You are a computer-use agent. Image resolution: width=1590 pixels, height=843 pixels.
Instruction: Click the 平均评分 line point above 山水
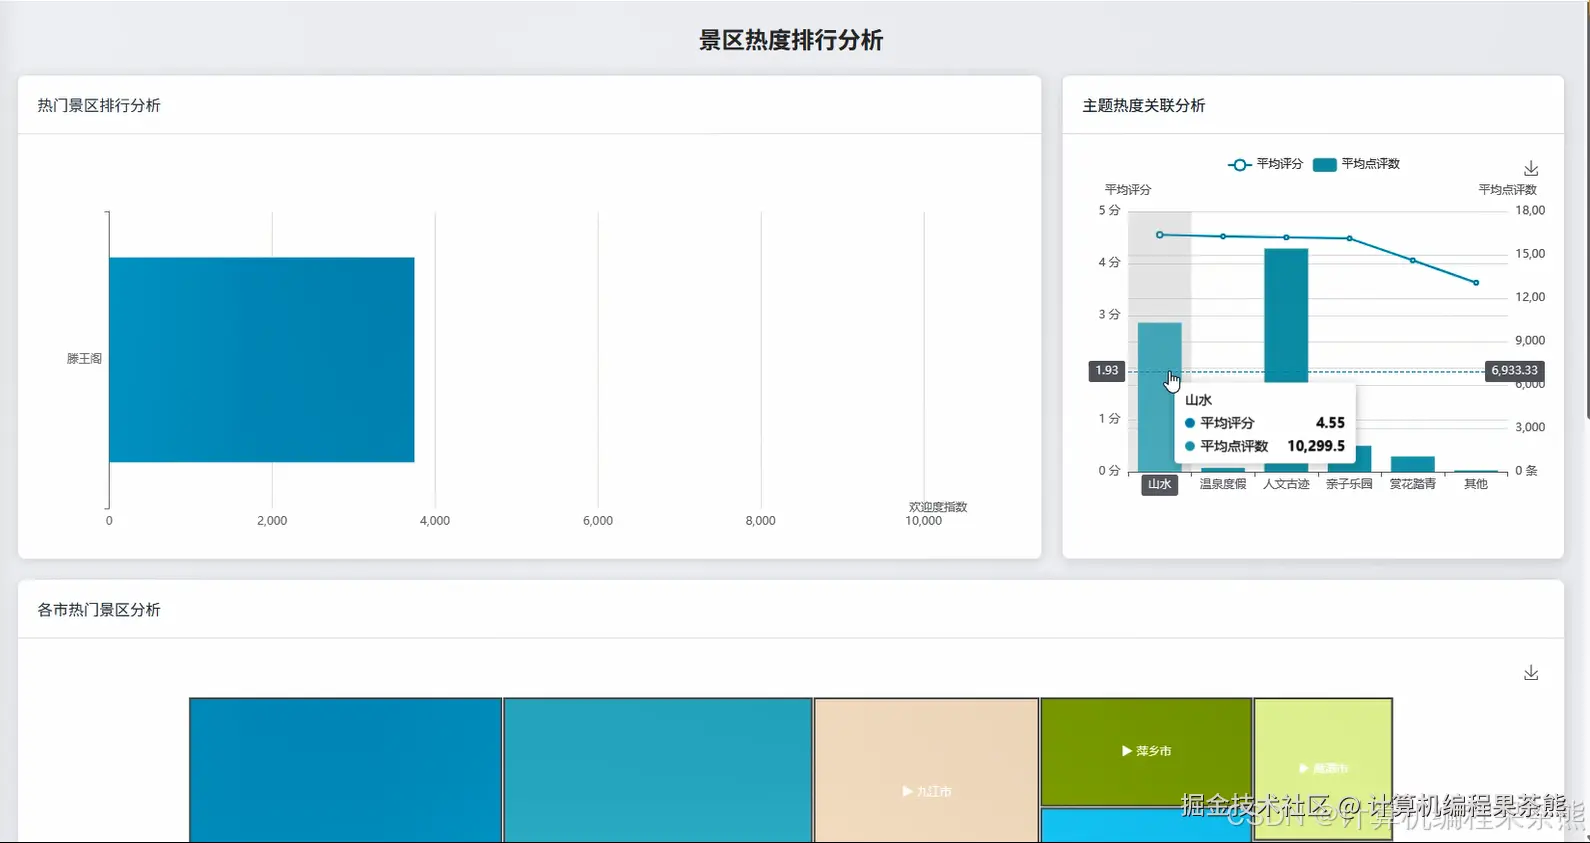[1159, 235]
